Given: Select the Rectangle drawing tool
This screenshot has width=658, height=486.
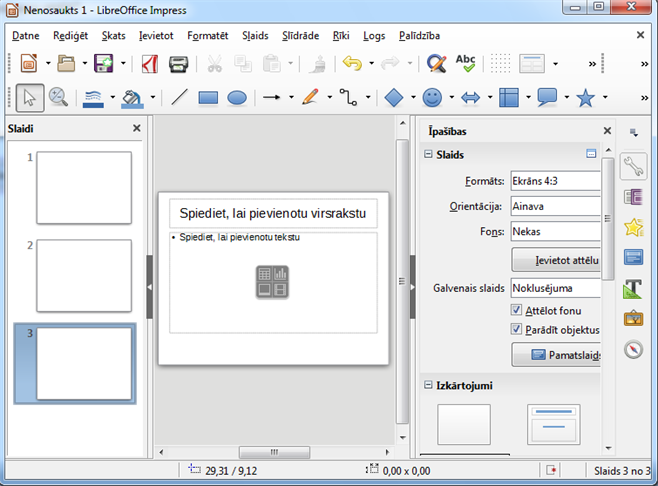Looking at the screenshot, I should 208,98.
